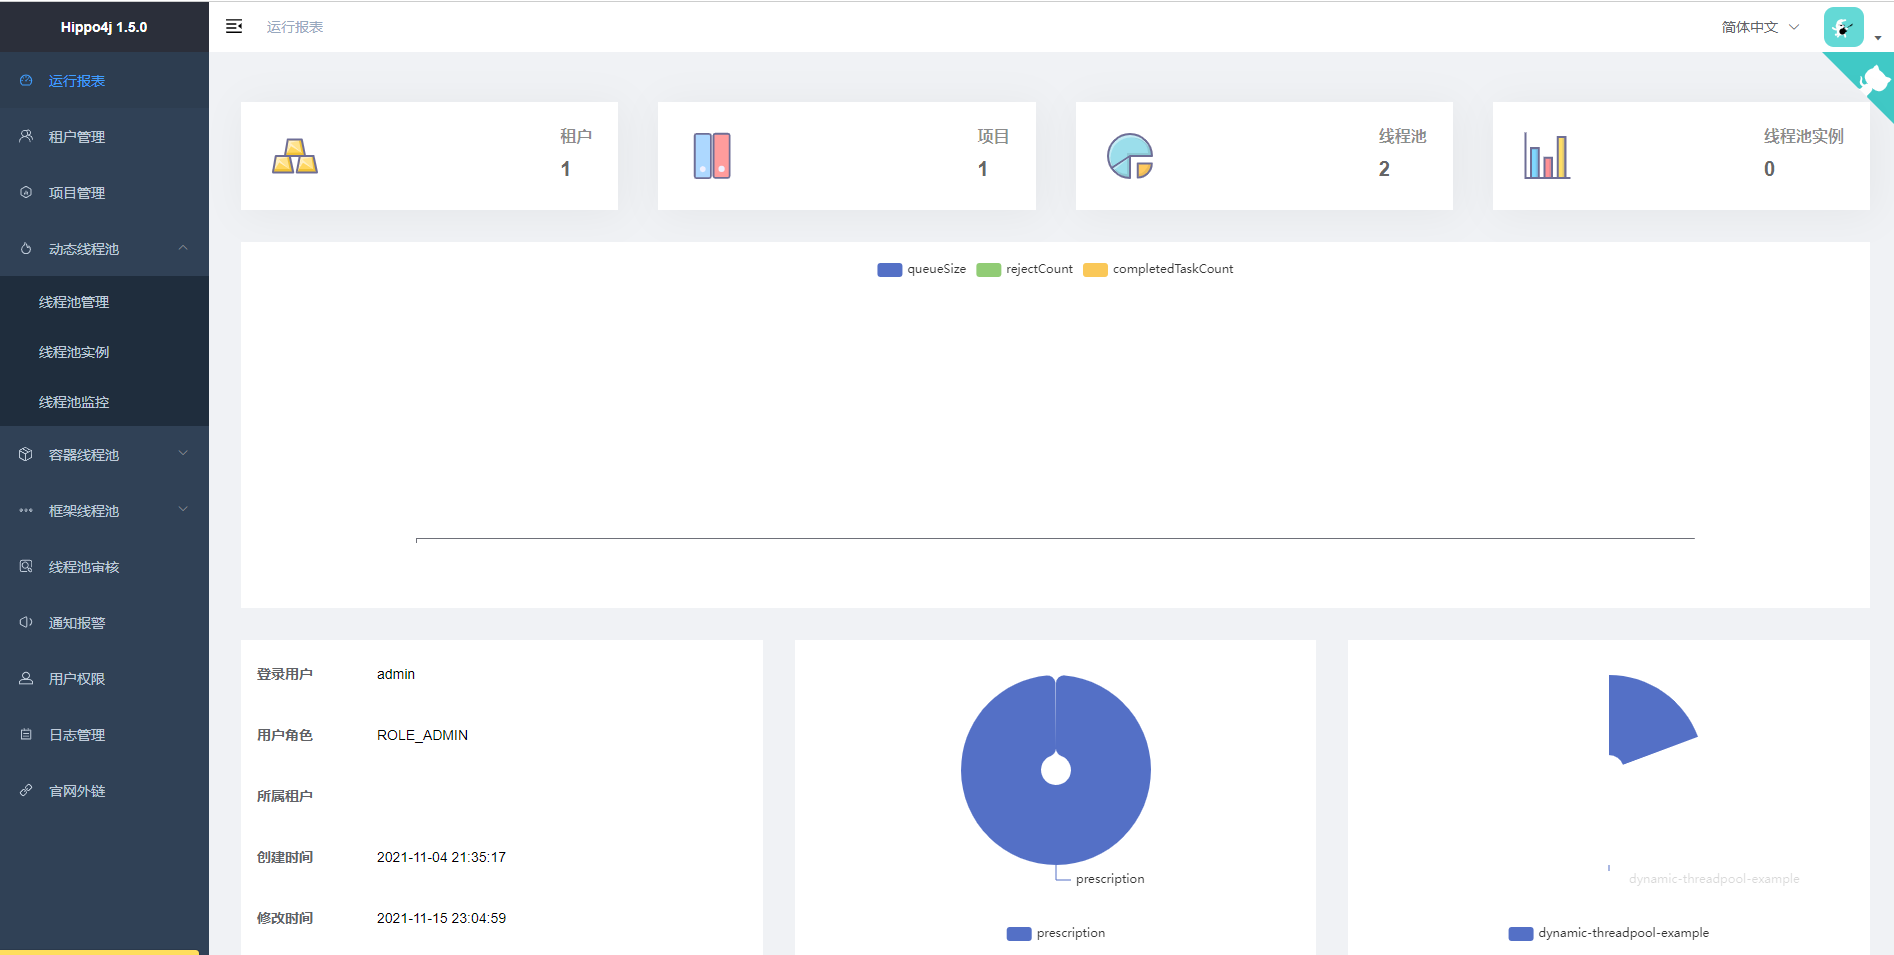Screen dimensions: 1894x955
Task: Toggle the sidebar hamburger icon
Action: click(x=234, y=27)
